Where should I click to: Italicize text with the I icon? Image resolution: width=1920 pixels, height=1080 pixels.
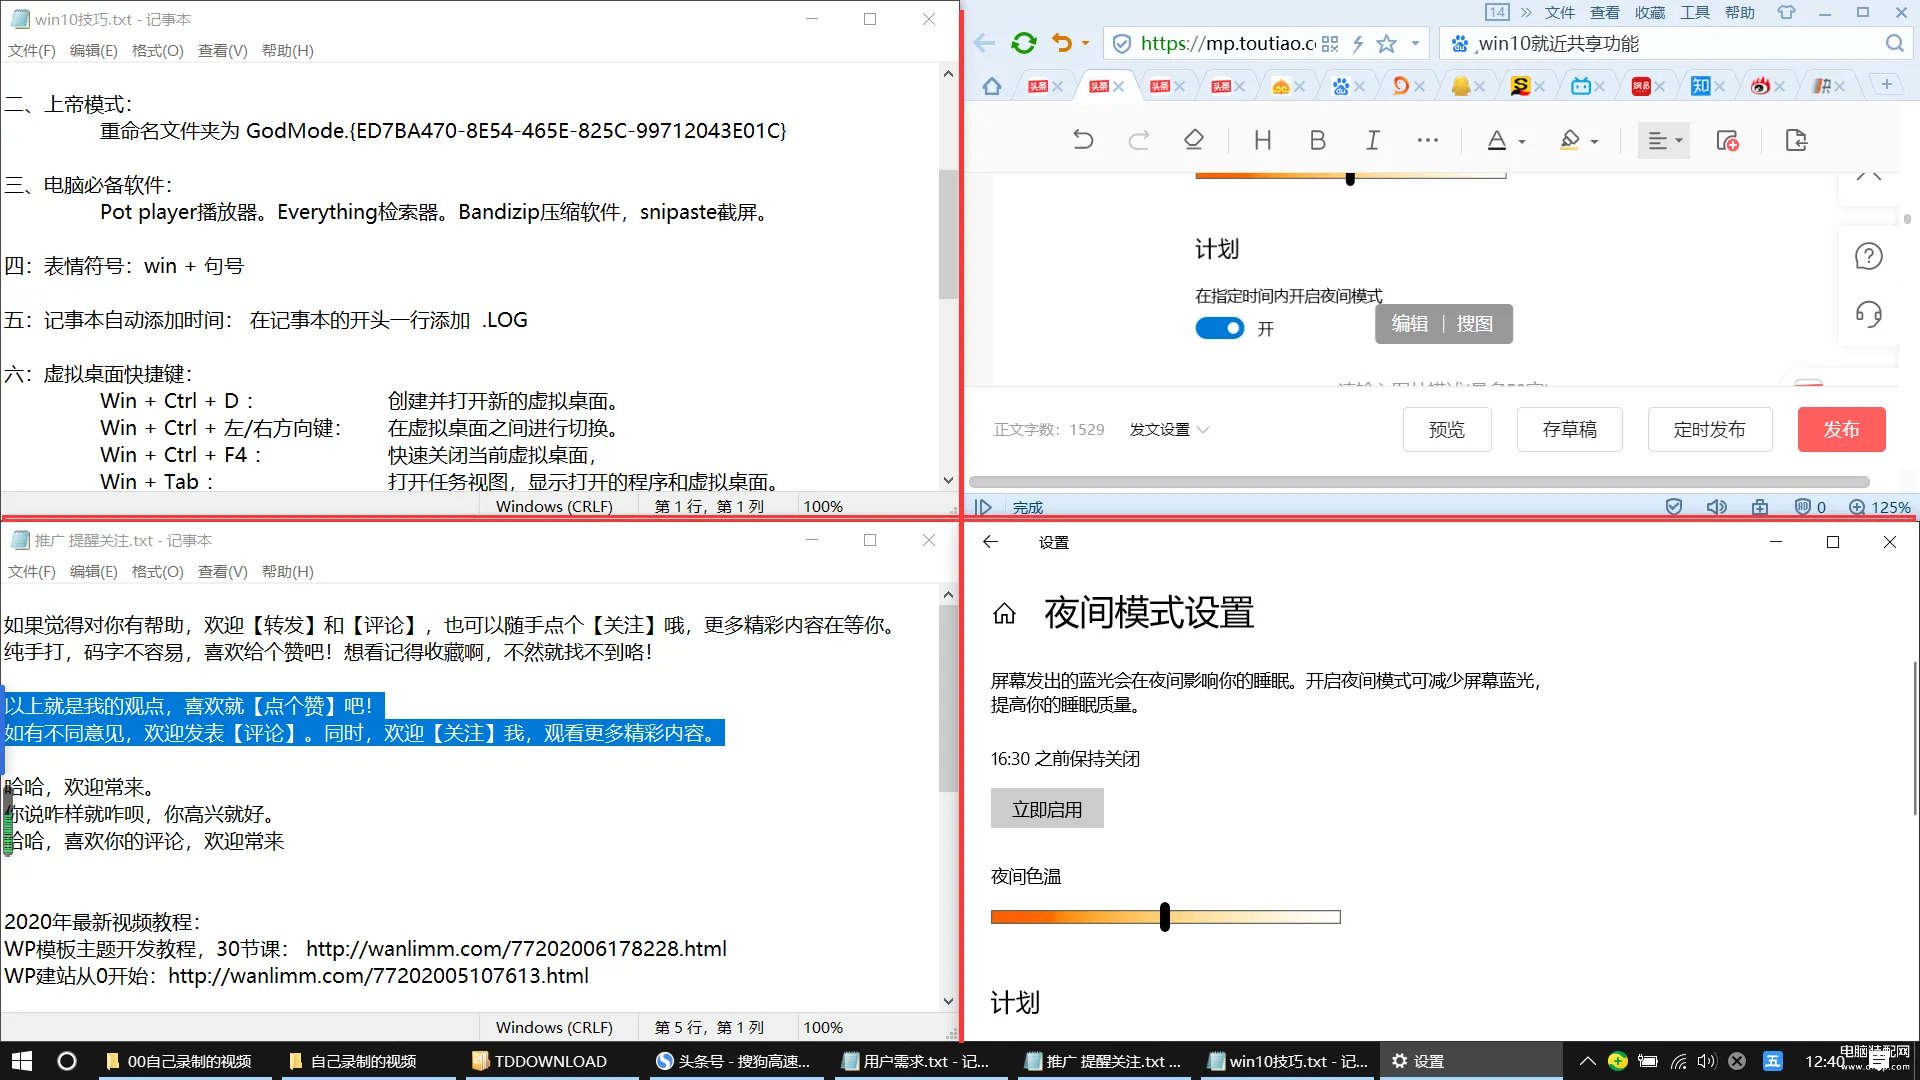pos(1372,140)
